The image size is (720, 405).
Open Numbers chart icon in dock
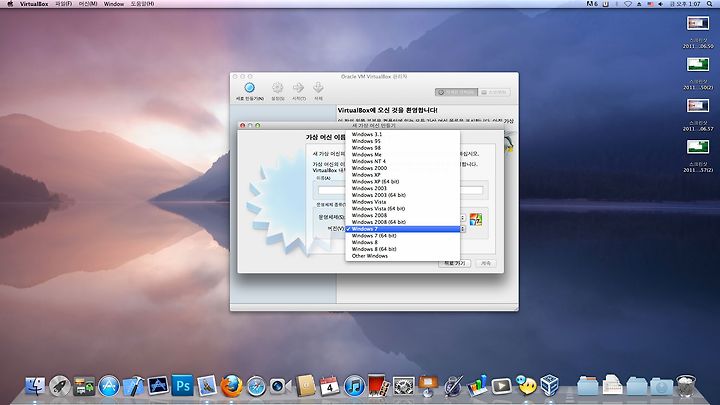click(x=477, y=386)
